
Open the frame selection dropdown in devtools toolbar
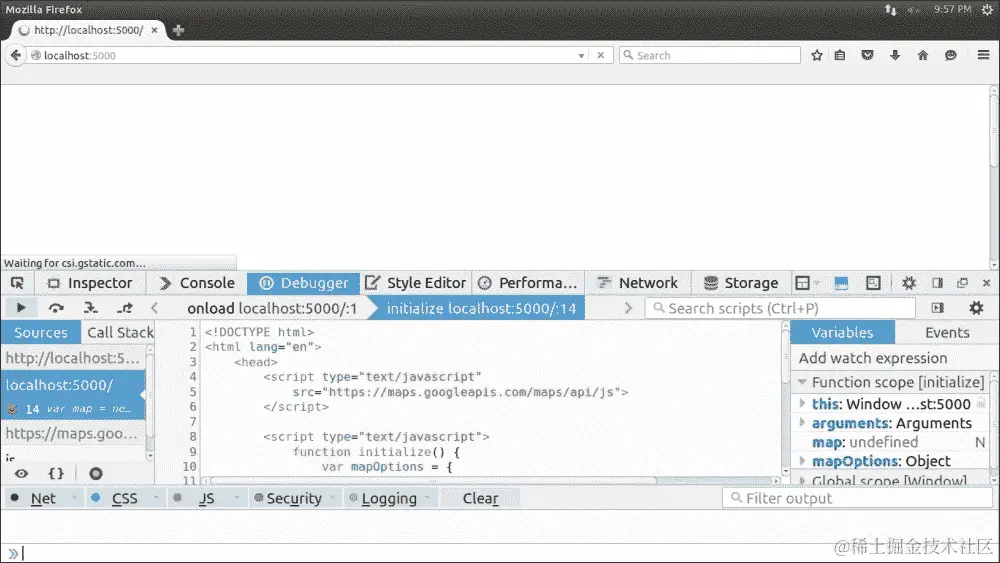[806, 283]
